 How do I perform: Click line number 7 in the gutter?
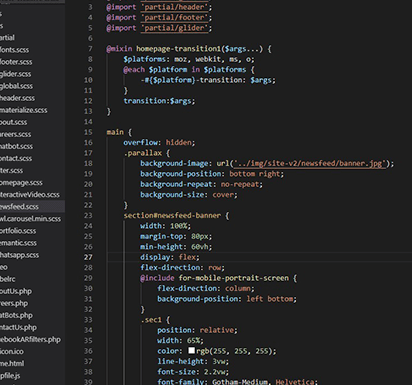(x=90, y=49)
